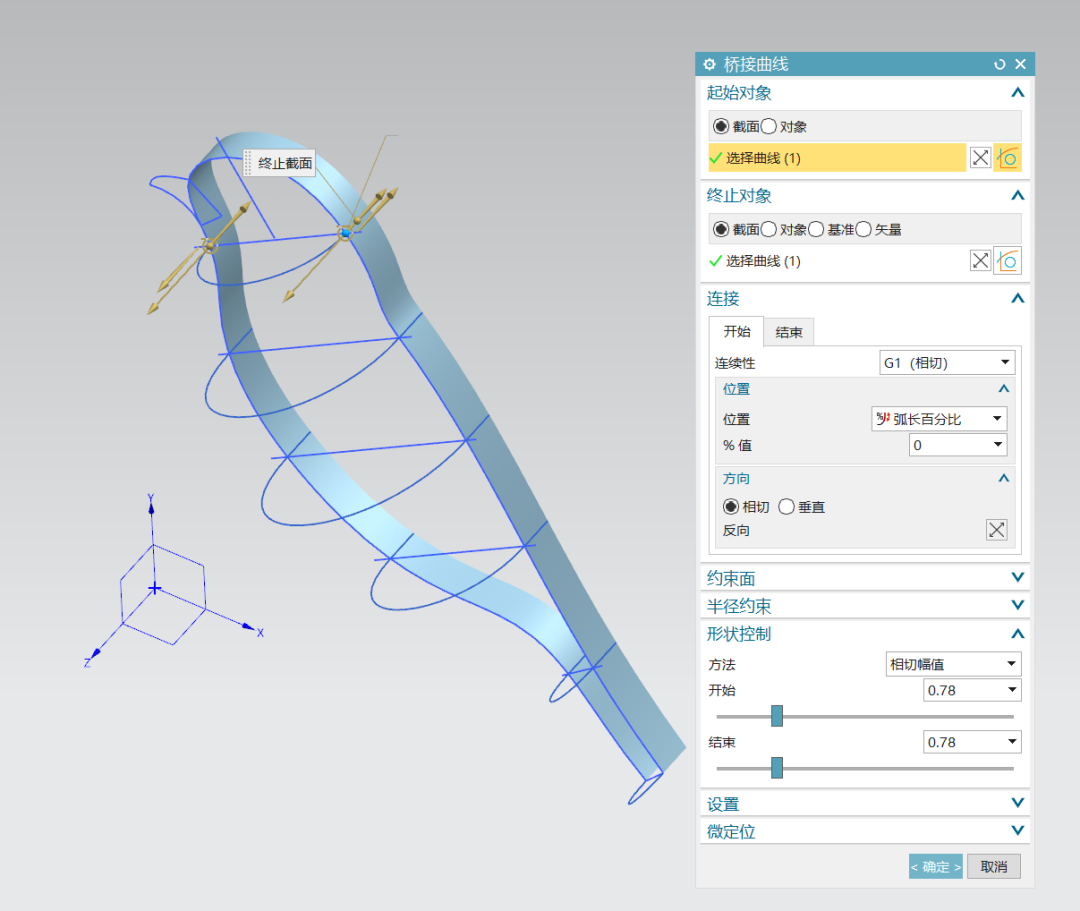Viewport: 1080px width, 911px height.
Task: Collapse the 终止对象 section
Action: tap(1017, 196)
